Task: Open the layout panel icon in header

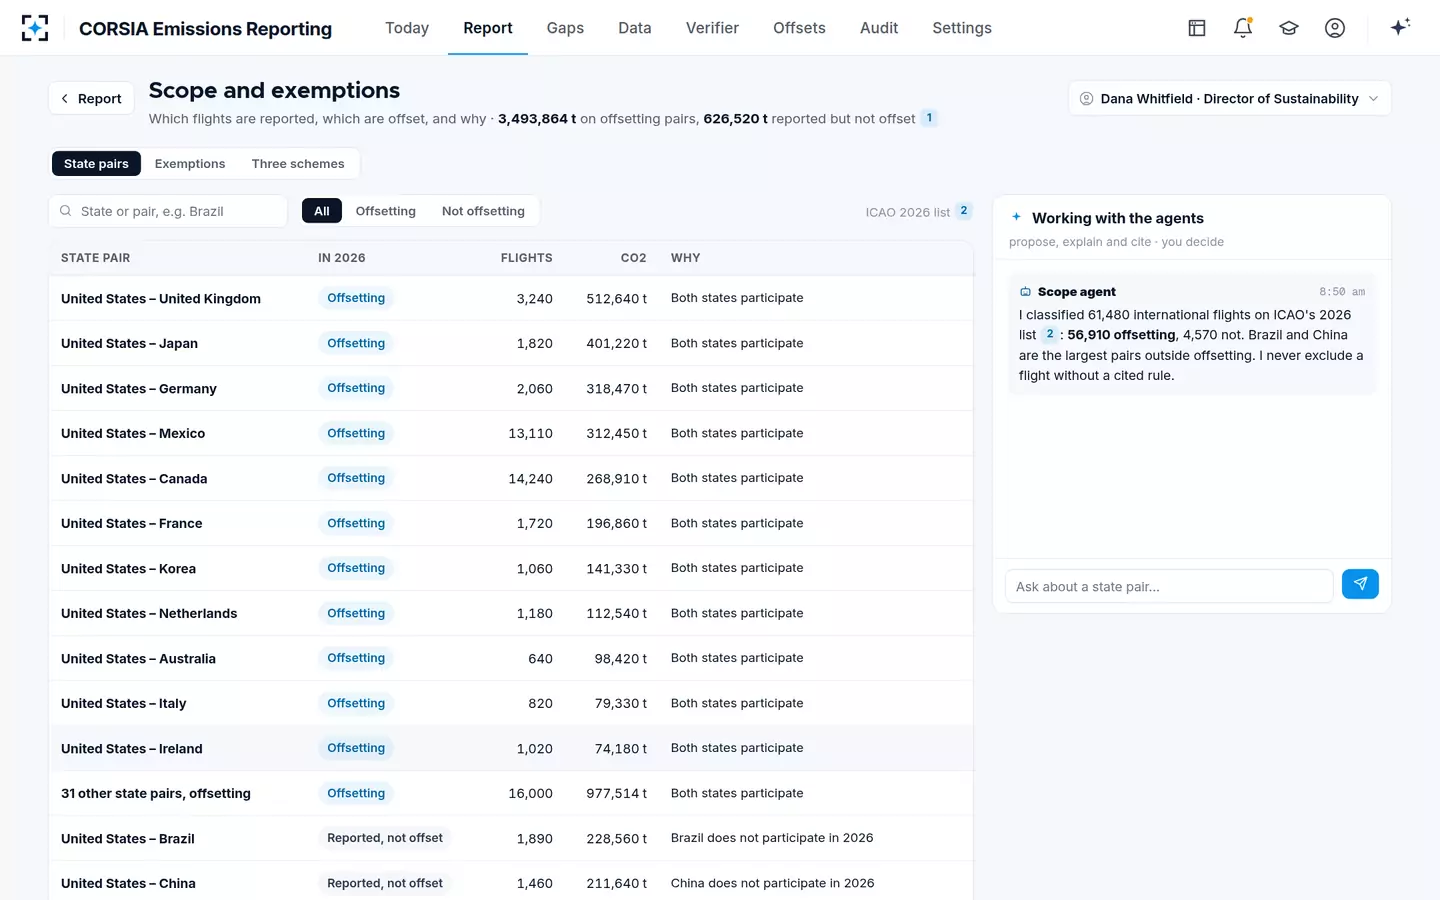Action: (x=1197, y=28)
